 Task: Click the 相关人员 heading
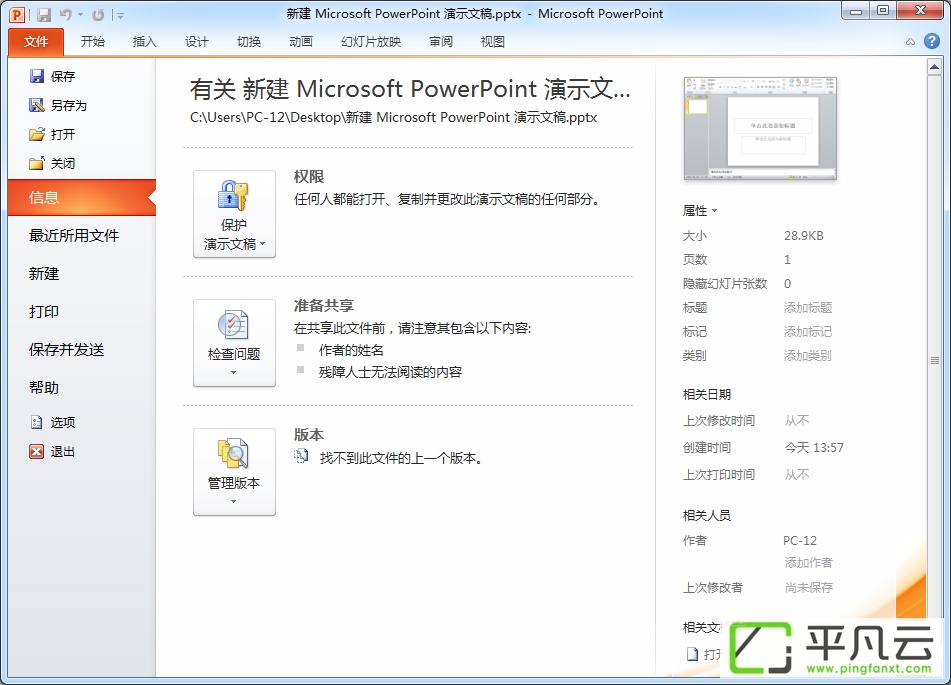(x=707, y=516)
